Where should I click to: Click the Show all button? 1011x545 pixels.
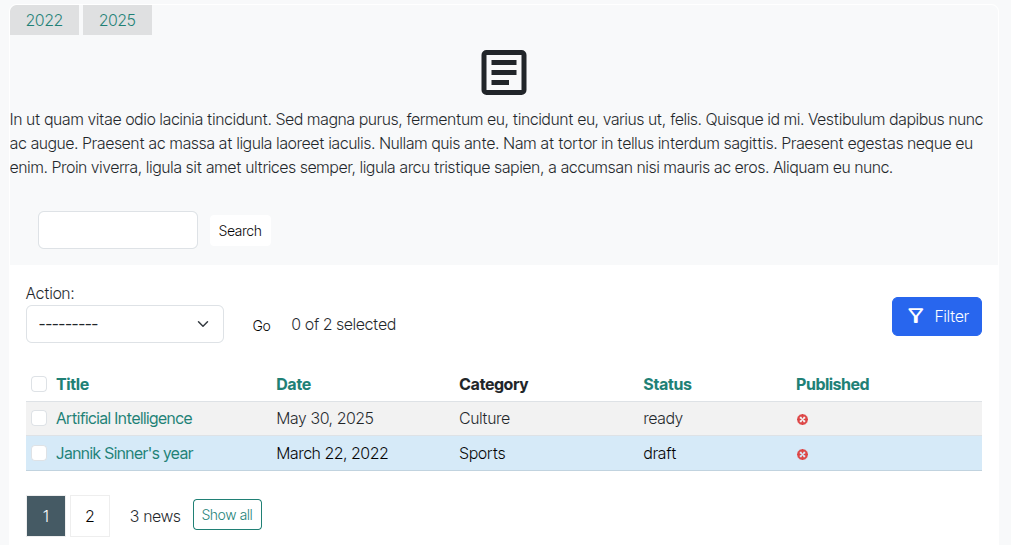(x=227, y=515)
